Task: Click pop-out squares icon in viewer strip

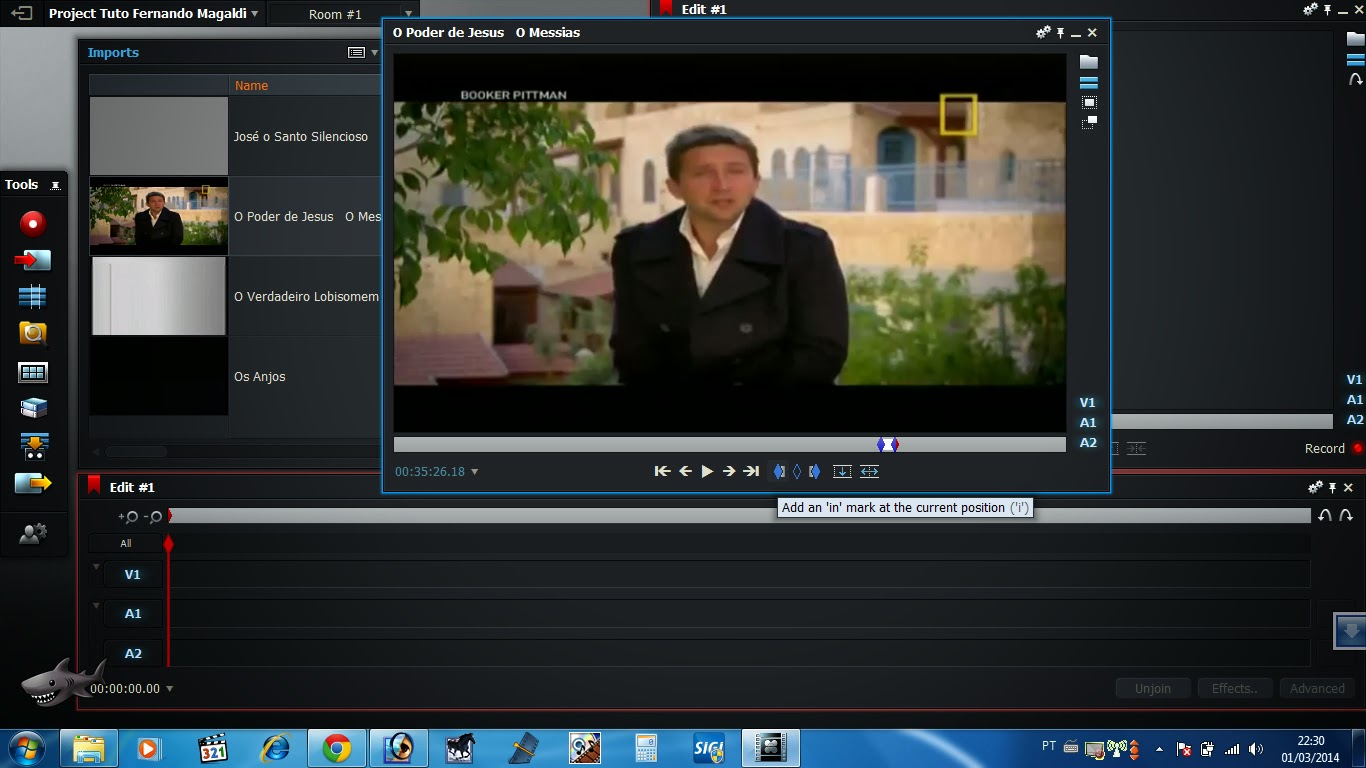Action: [1089, 122]
